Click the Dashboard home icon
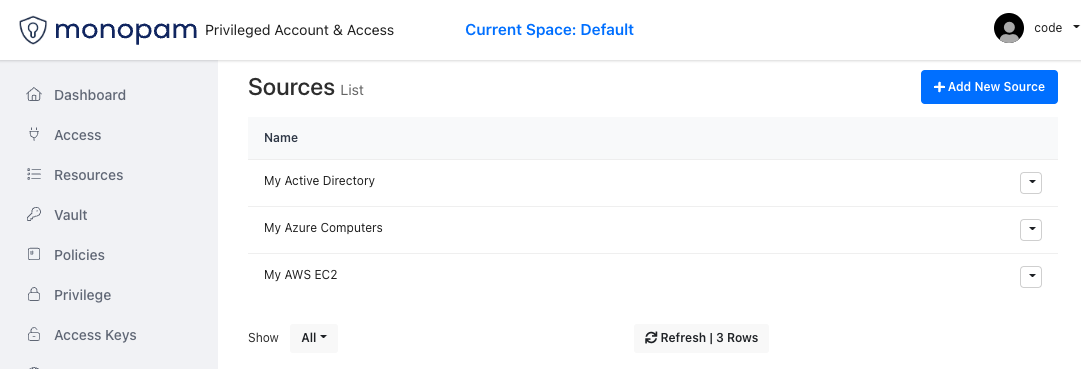1081x369 pixels. click(33, 95)
